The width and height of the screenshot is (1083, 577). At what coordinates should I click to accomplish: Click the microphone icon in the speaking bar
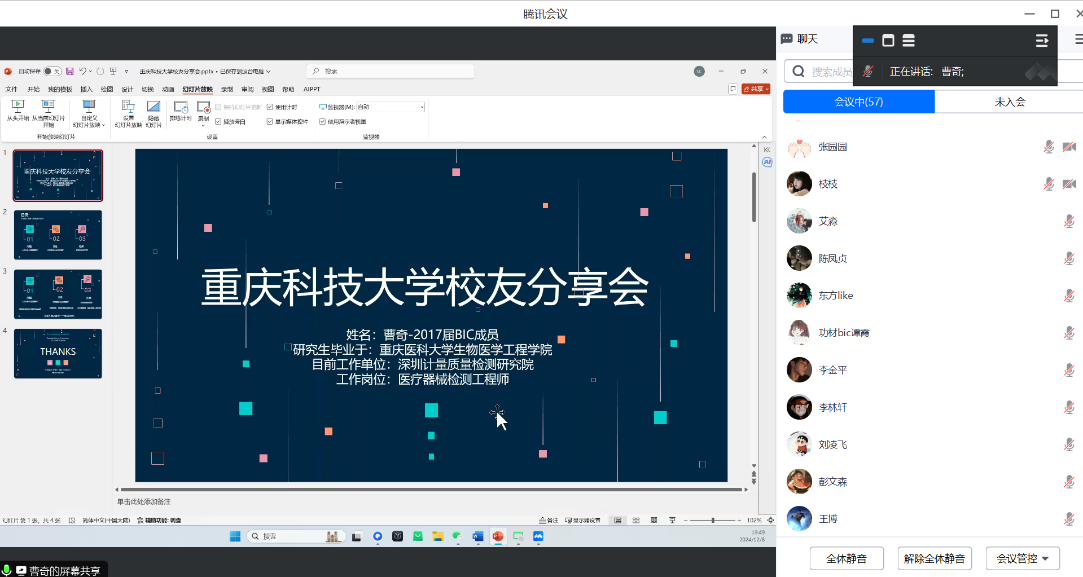click(869, 70)
